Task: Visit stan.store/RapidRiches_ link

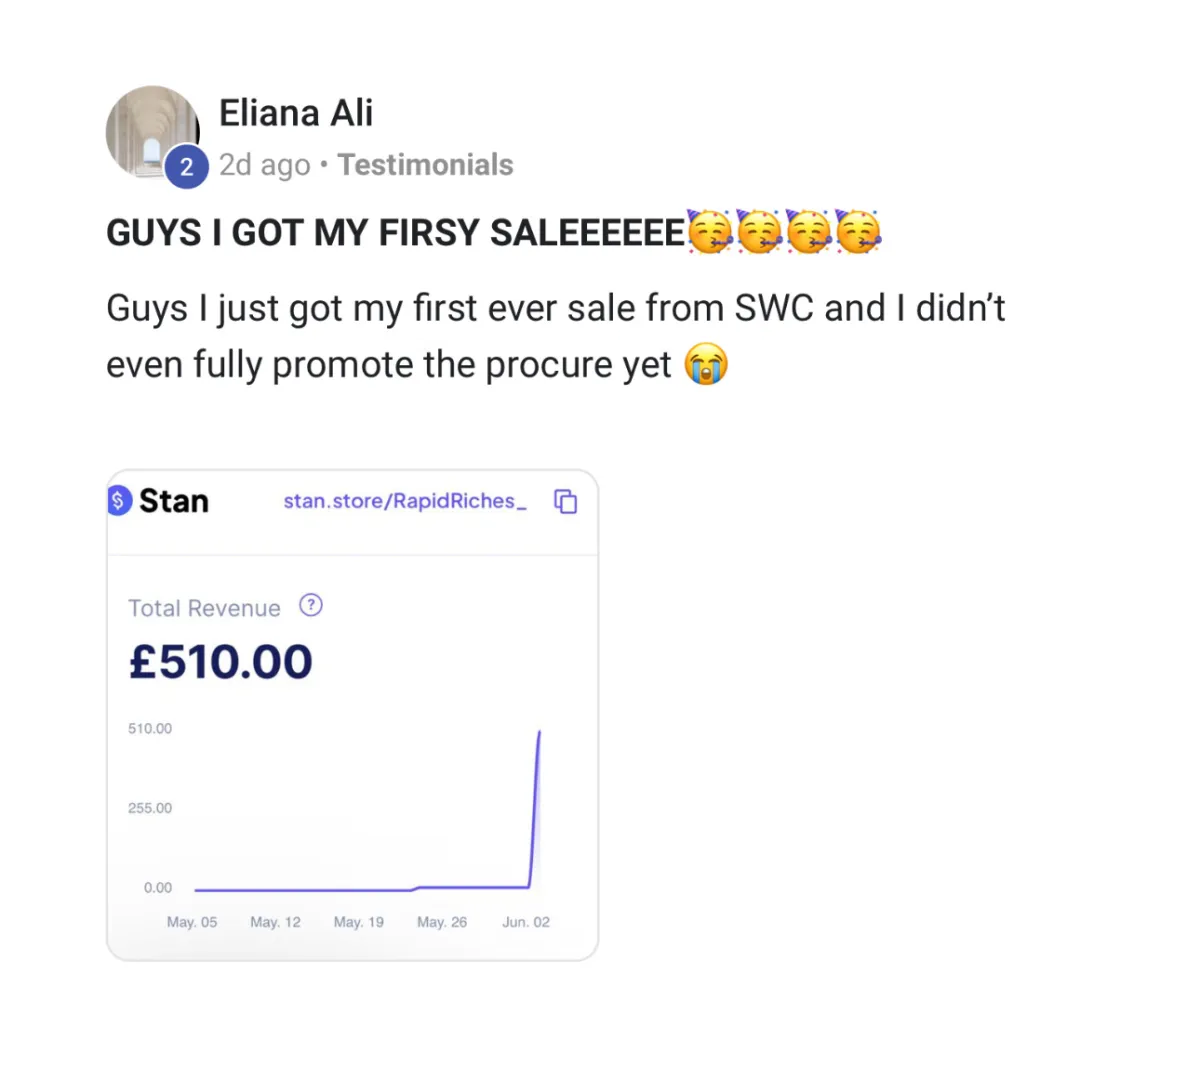Action: click(405, 501)
